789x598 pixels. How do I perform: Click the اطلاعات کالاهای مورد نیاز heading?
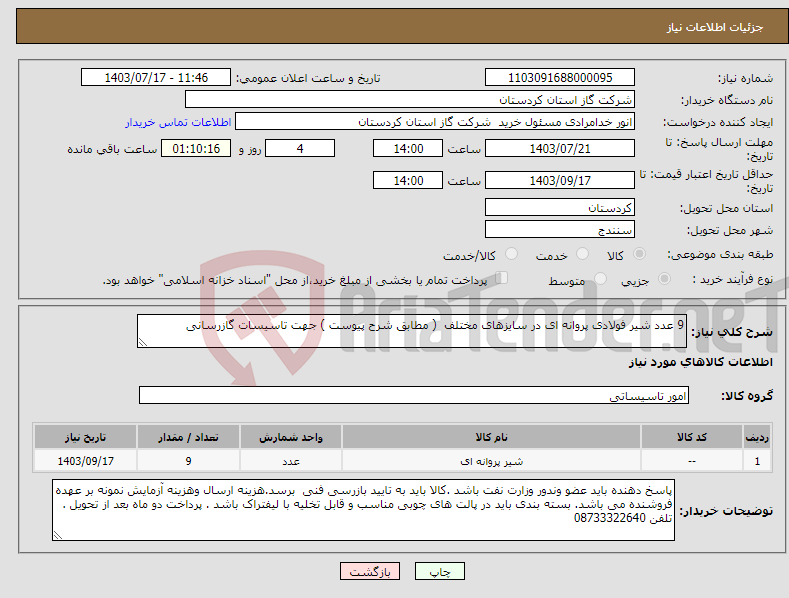[700, 362]
